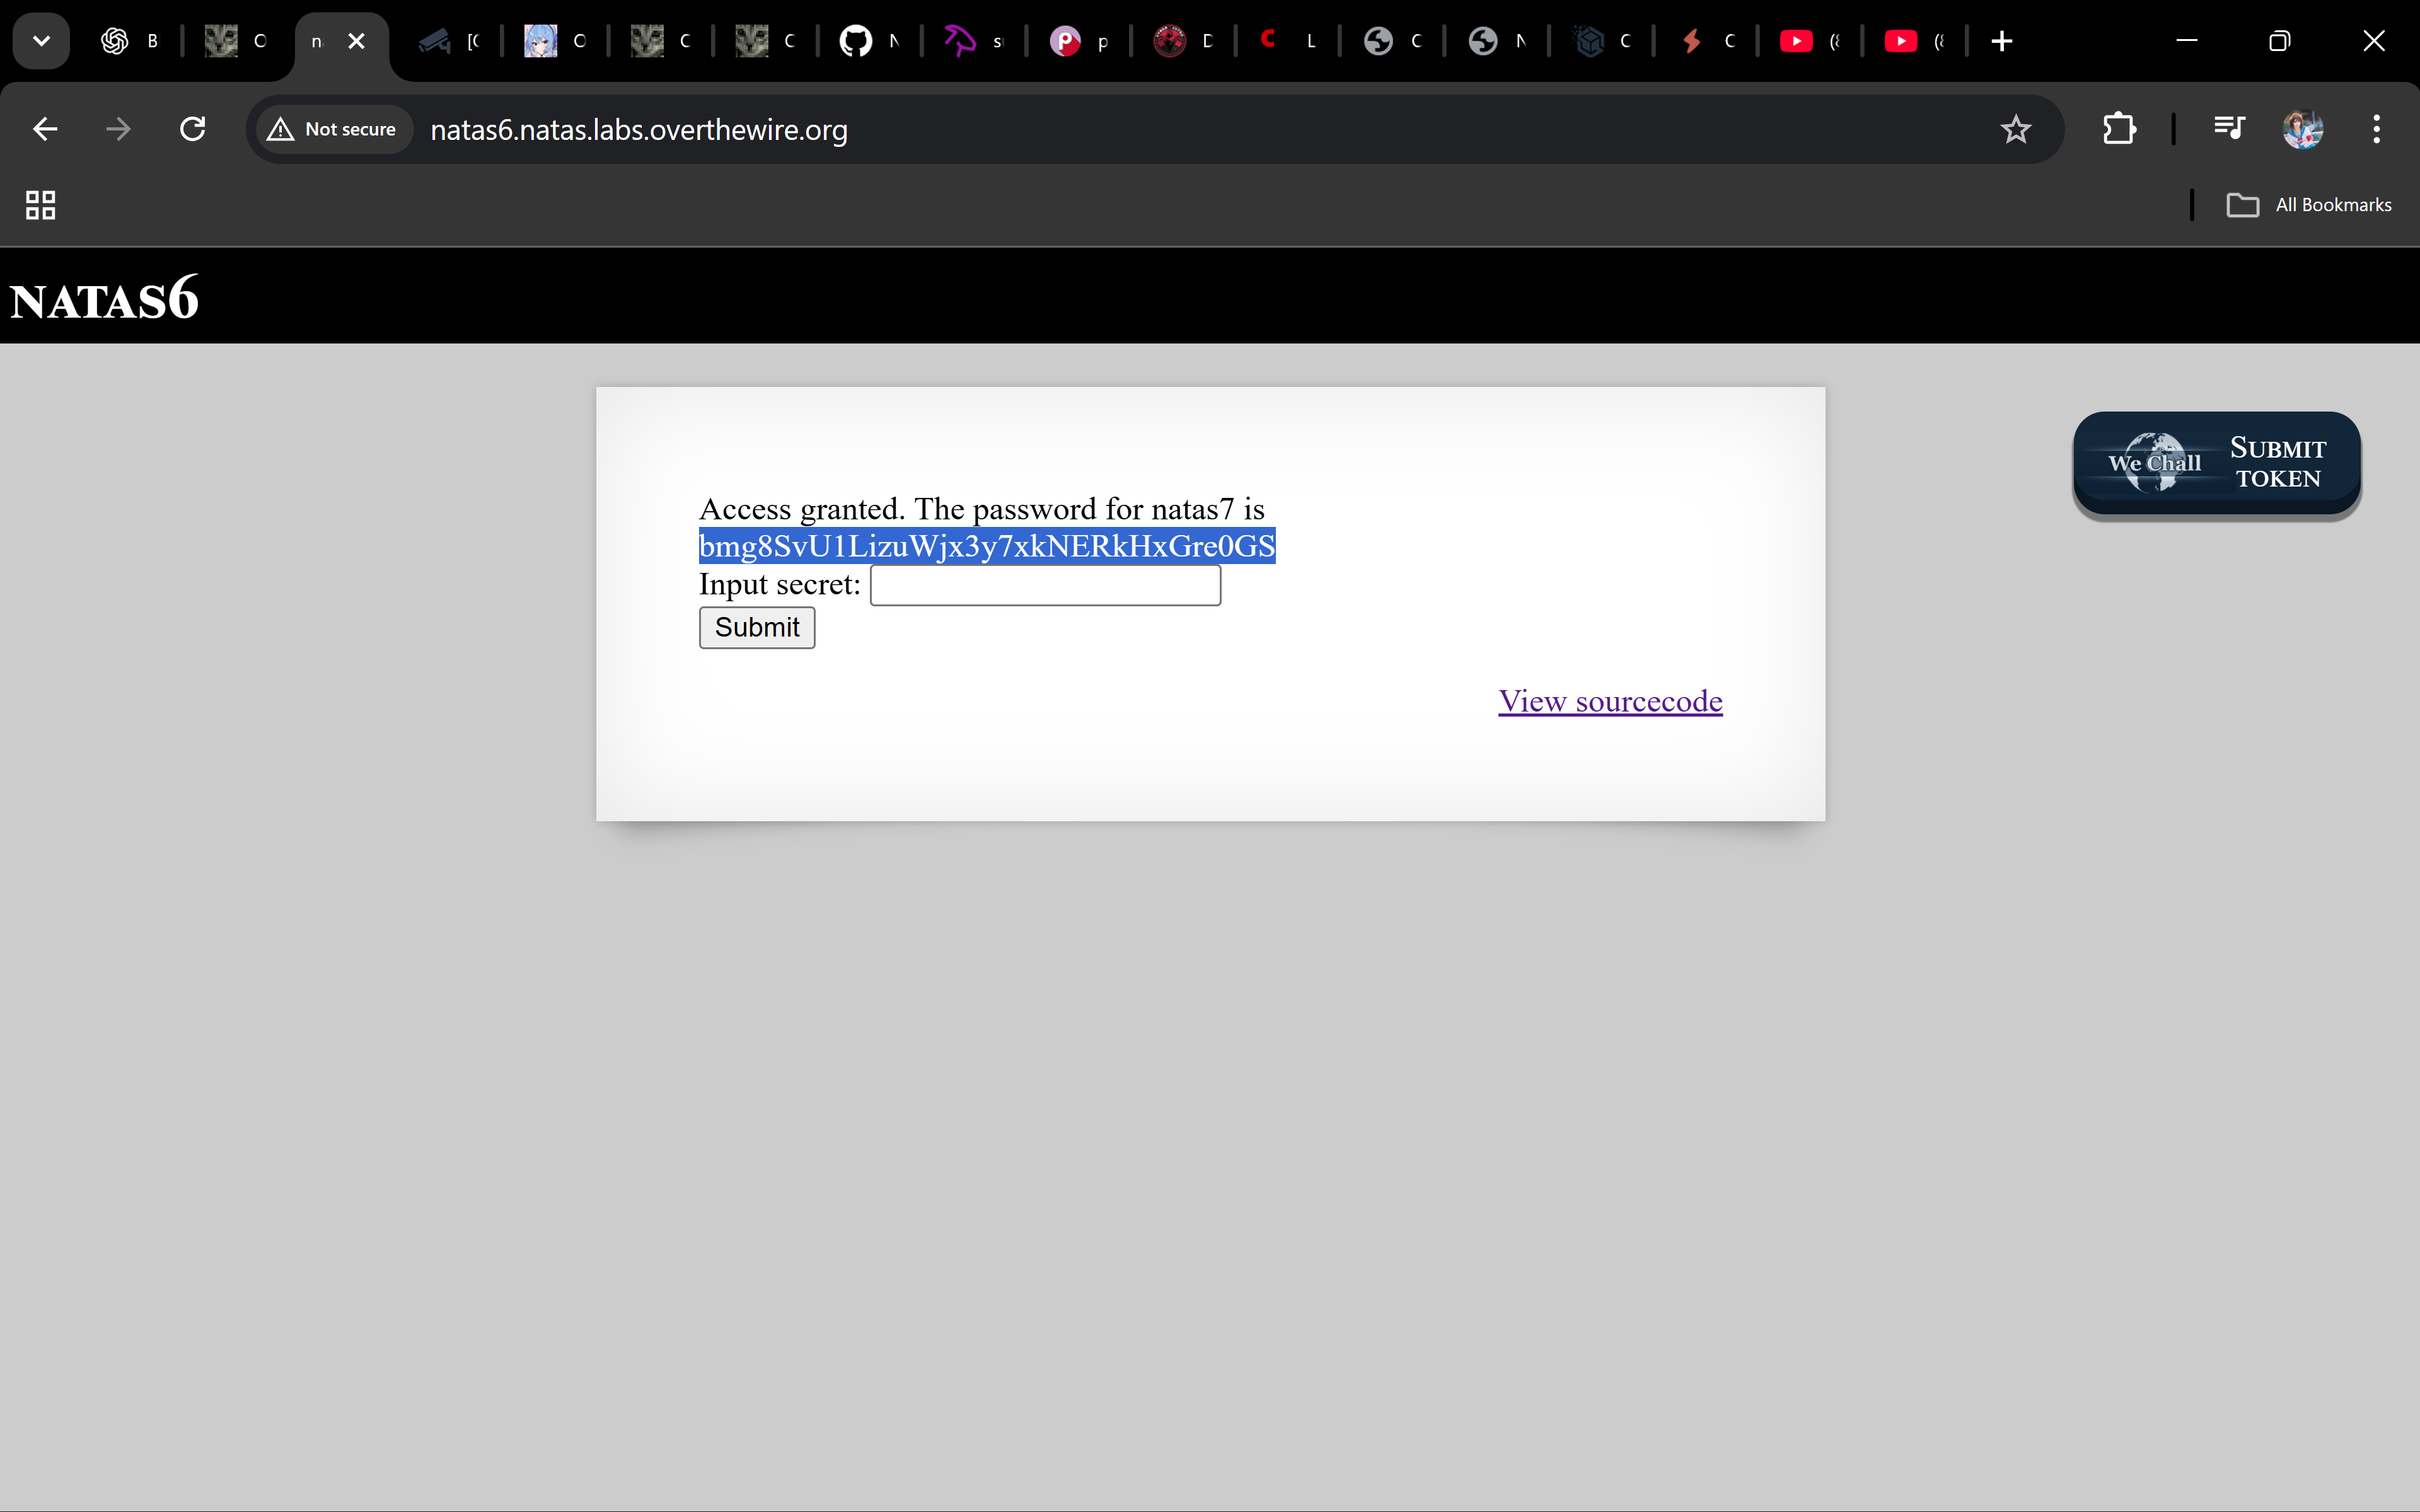Switch to the first YouTube tab
Image resolution: width=2420 pixels, height=1512 pixels.
(1809, 41)
